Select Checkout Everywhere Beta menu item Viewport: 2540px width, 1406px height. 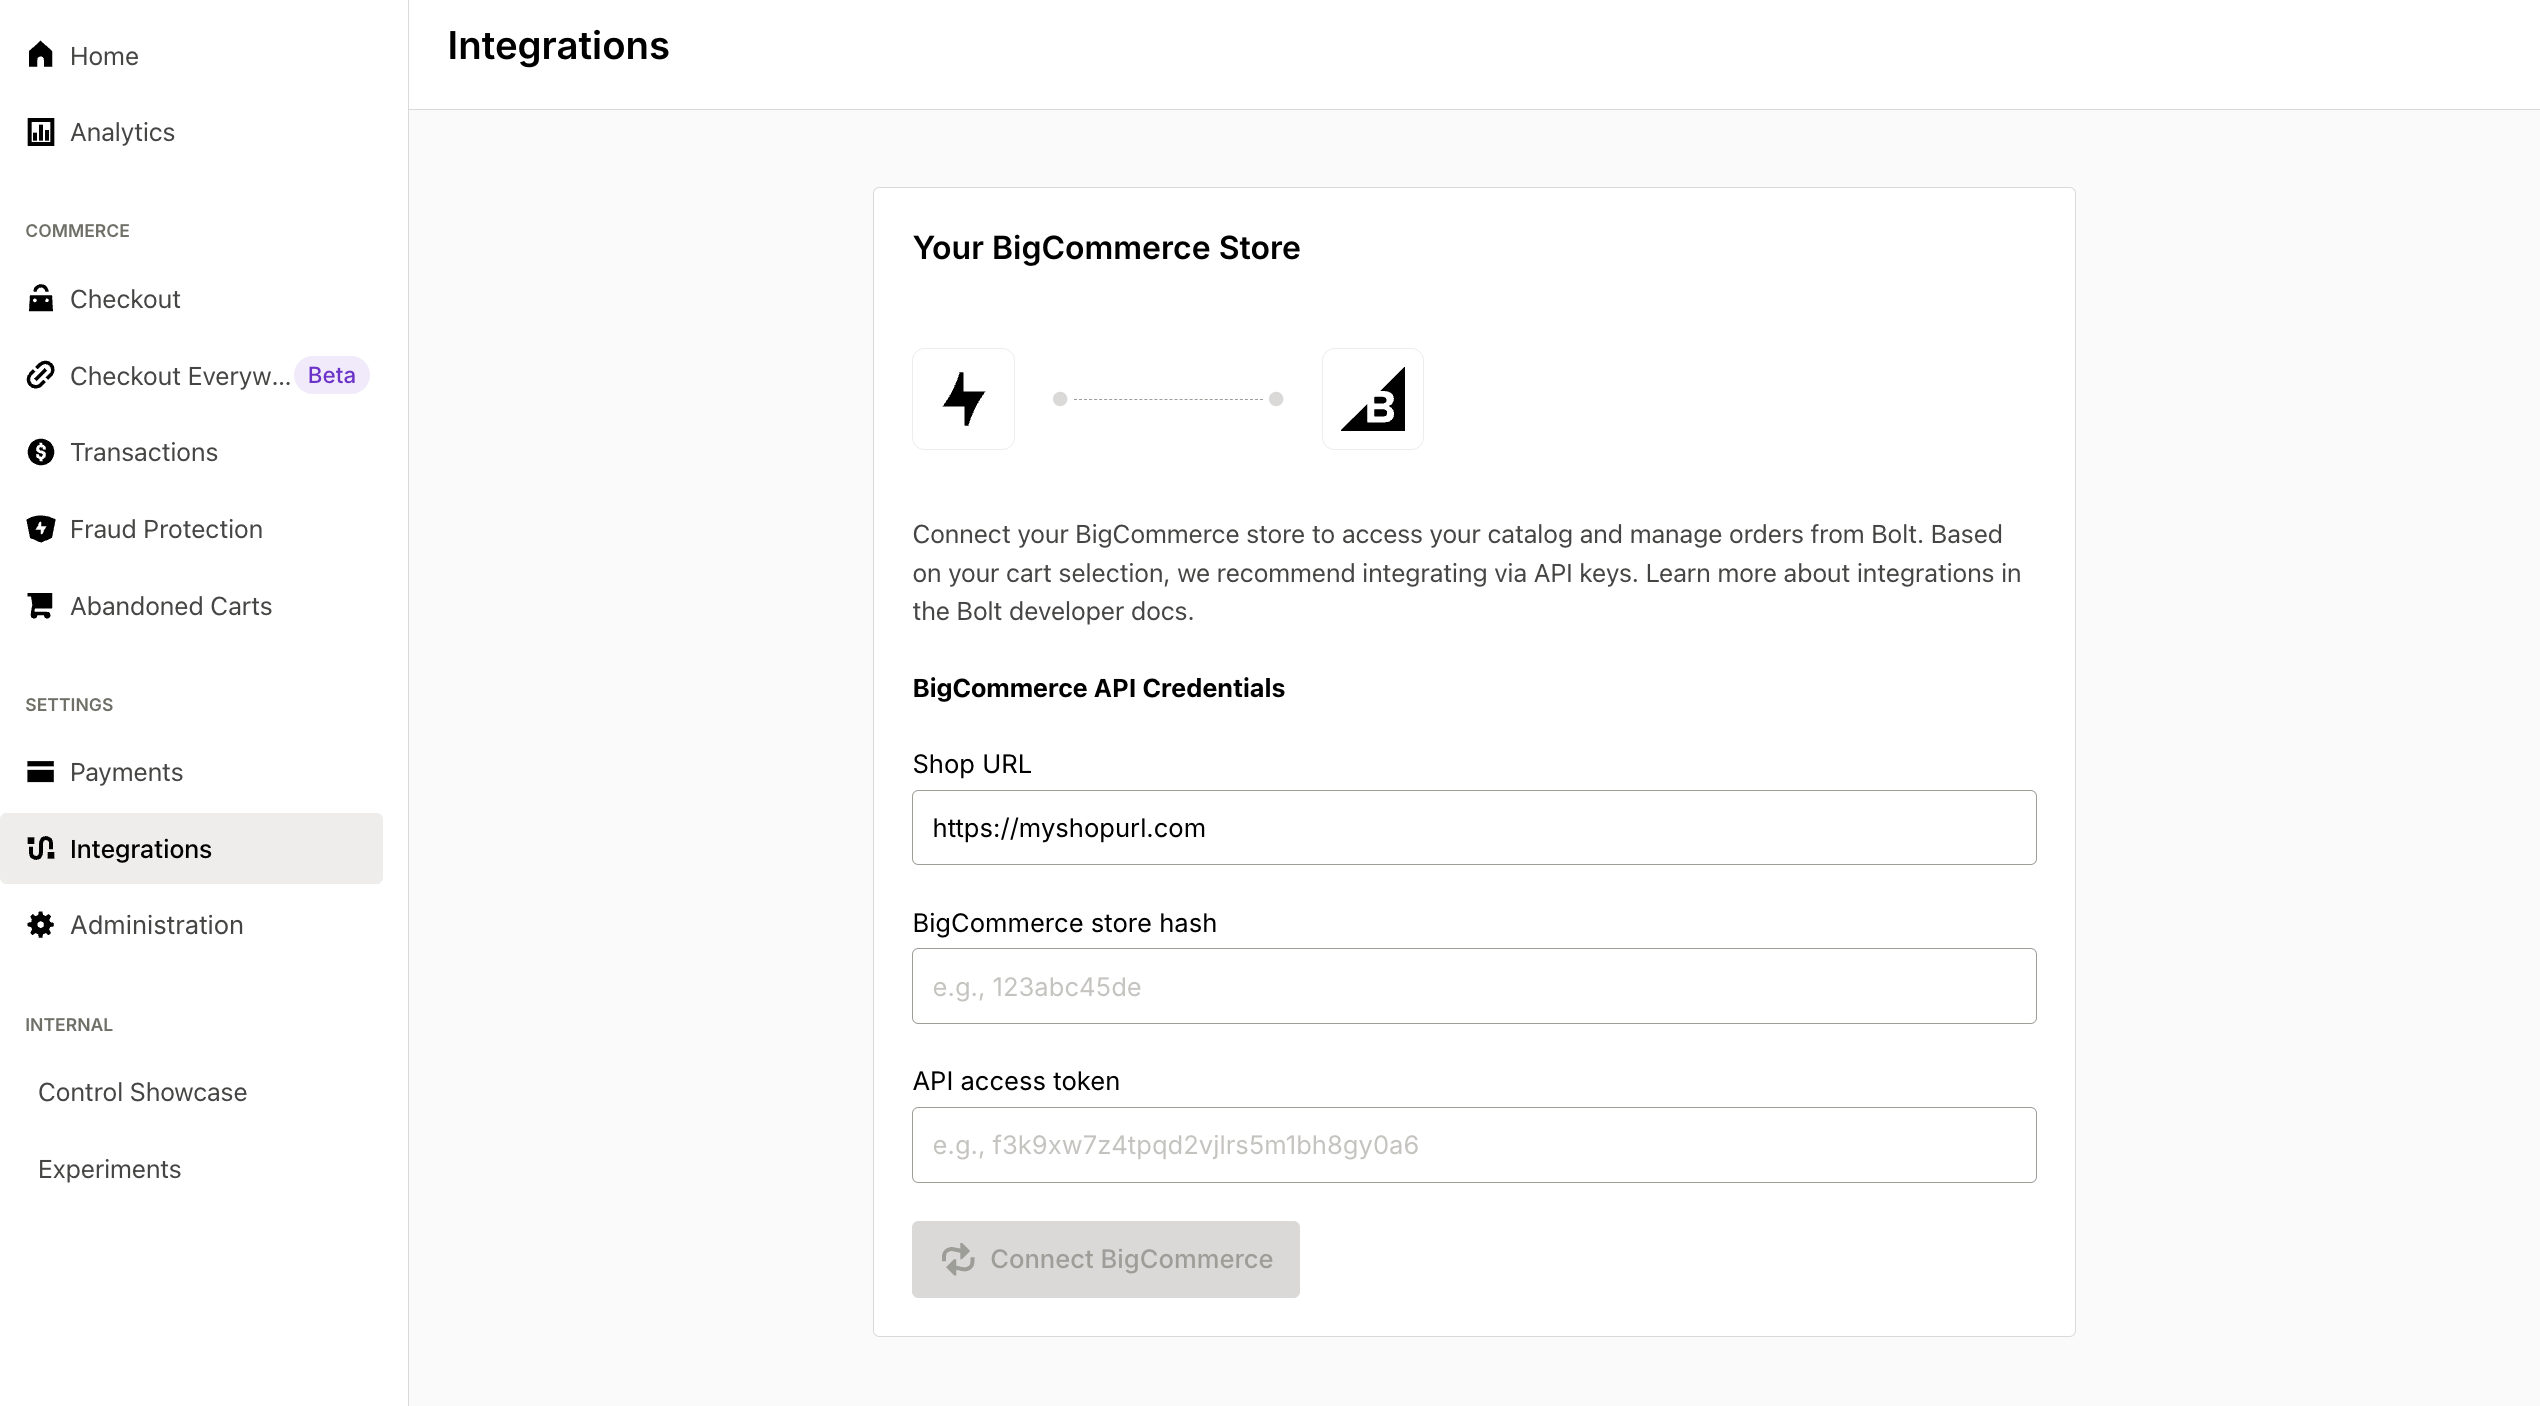(196, 374)
